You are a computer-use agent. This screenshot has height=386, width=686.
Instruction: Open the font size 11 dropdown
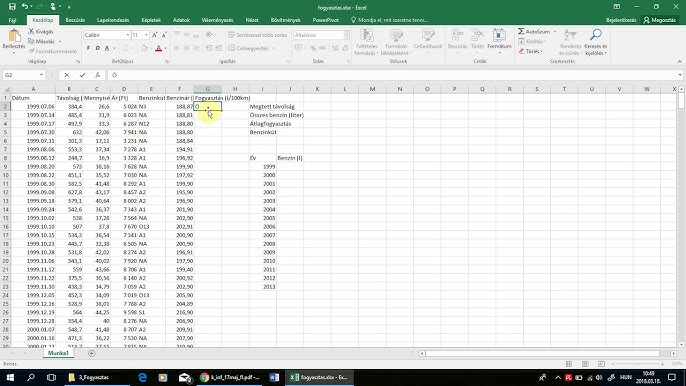point(147,35)
